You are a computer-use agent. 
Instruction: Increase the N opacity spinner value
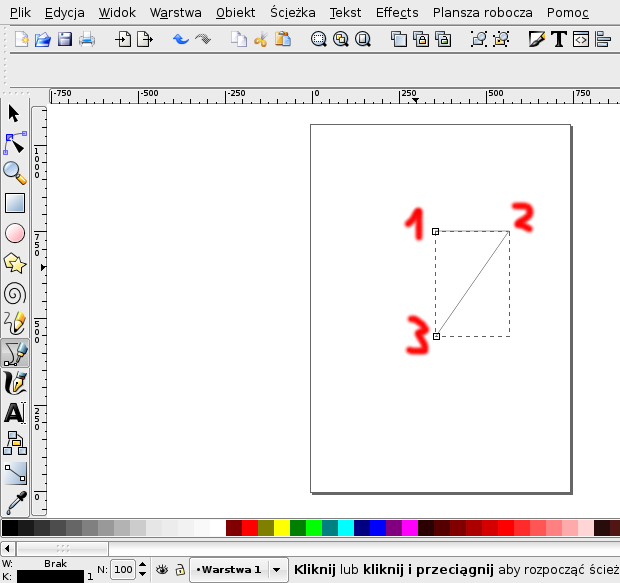tap(142, 565)
